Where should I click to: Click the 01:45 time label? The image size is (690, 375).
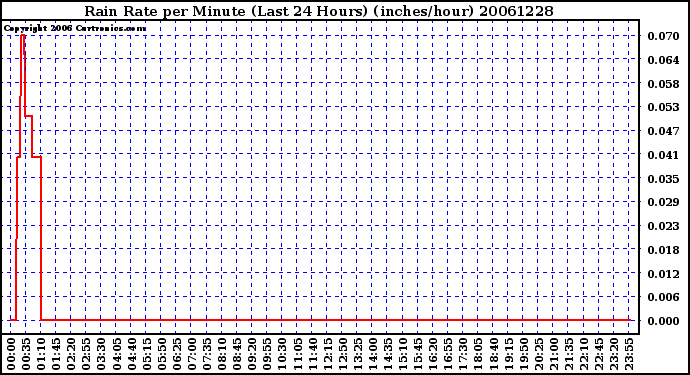56,354
